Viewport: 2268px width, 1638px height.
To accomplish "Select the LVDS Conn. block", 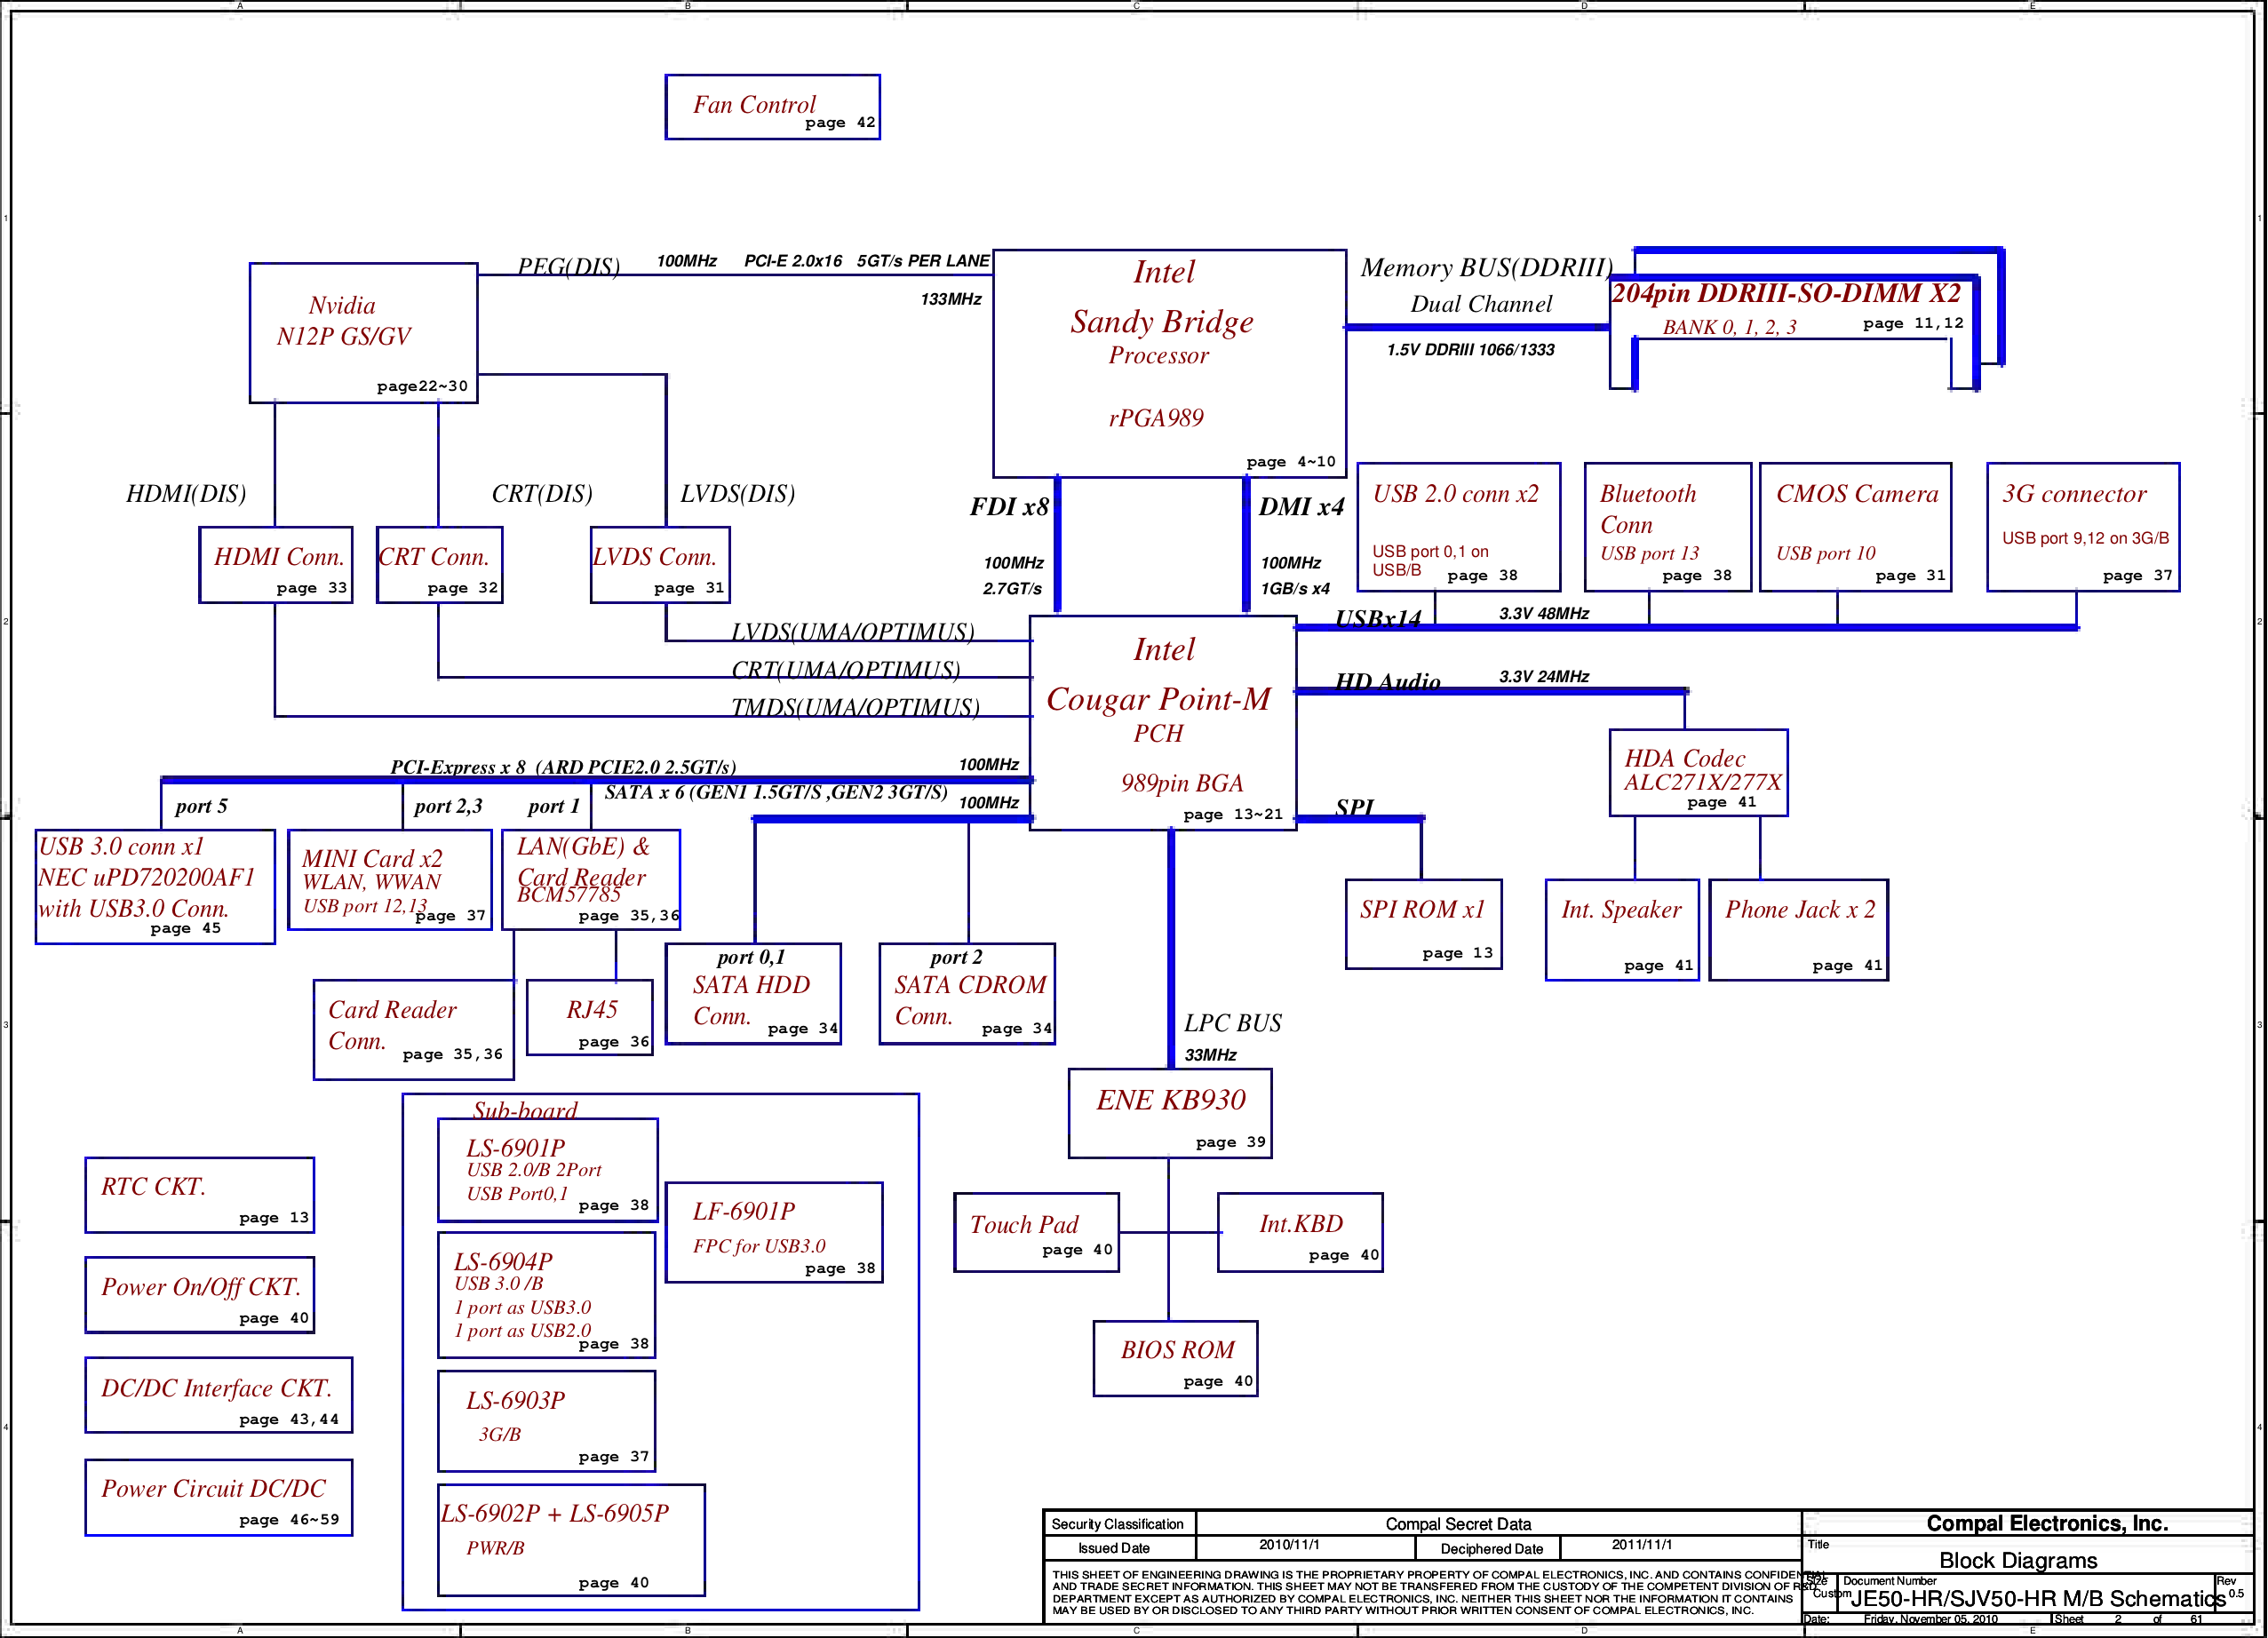I will coord(659,565).
